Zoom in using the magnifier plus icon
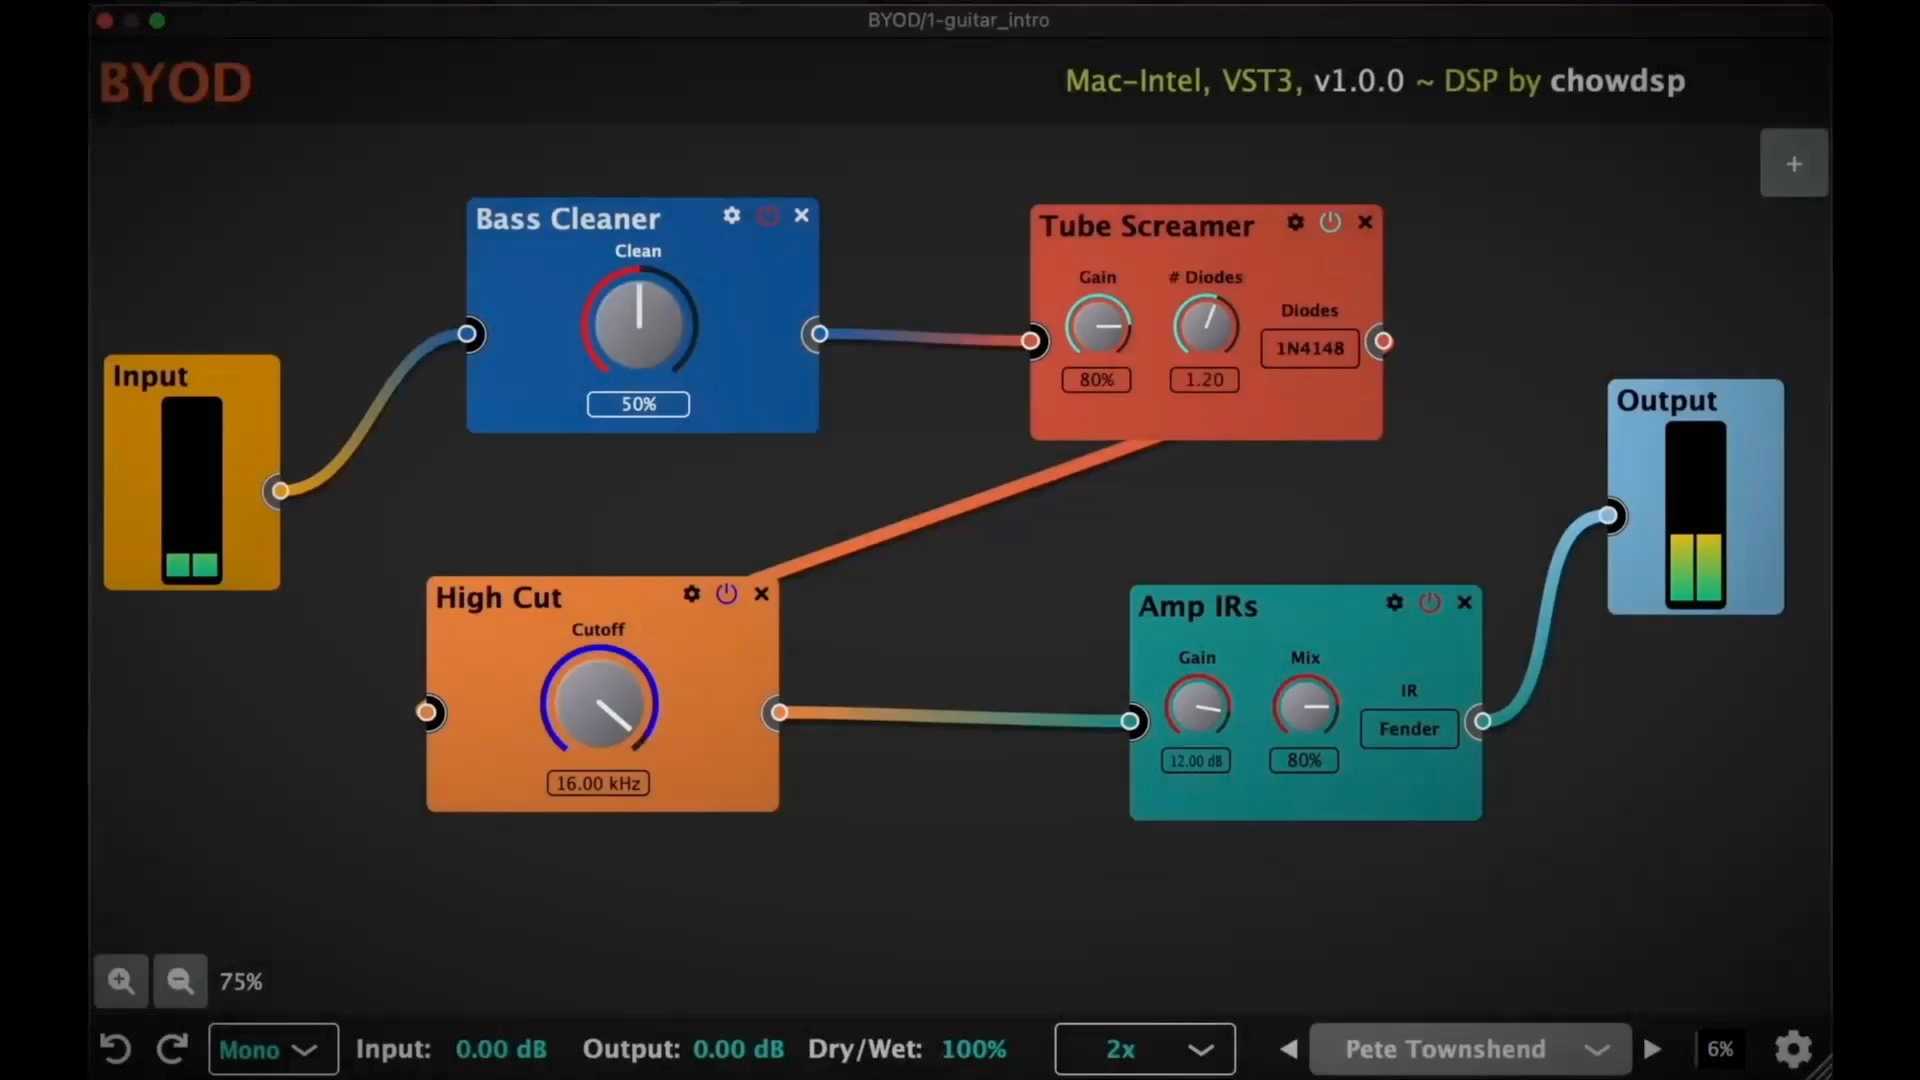Image resolution: width=1920 pixels, height=1080 pixels. coord(120,981)
